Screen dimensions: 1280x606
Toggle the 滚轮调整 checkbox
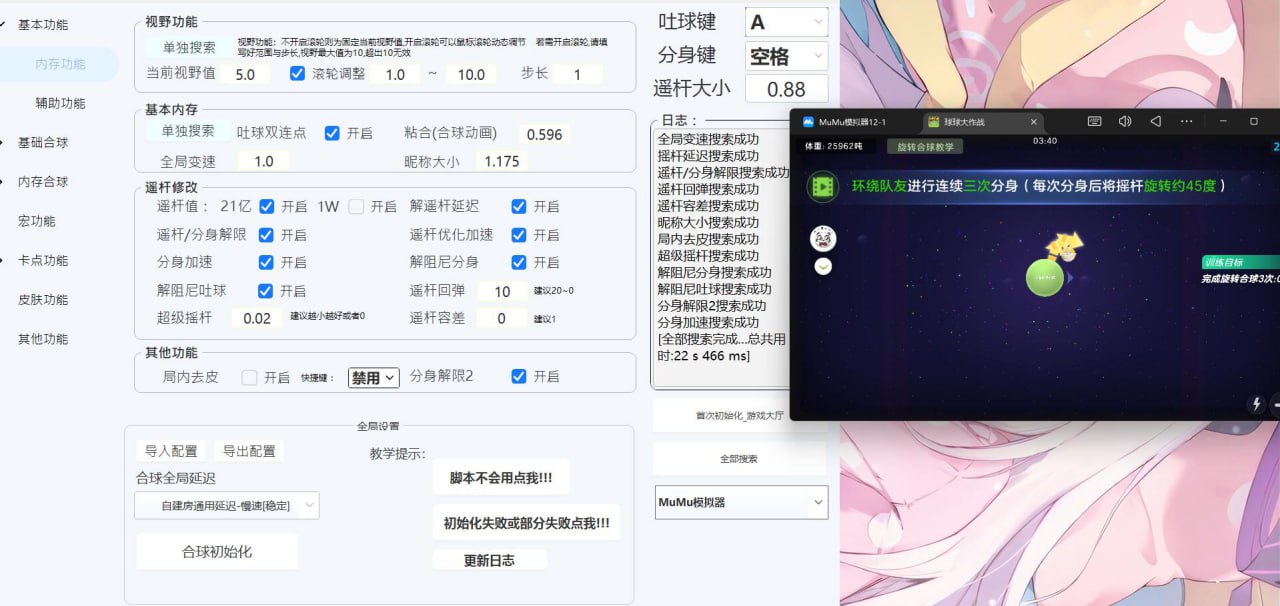coord(298,73)
